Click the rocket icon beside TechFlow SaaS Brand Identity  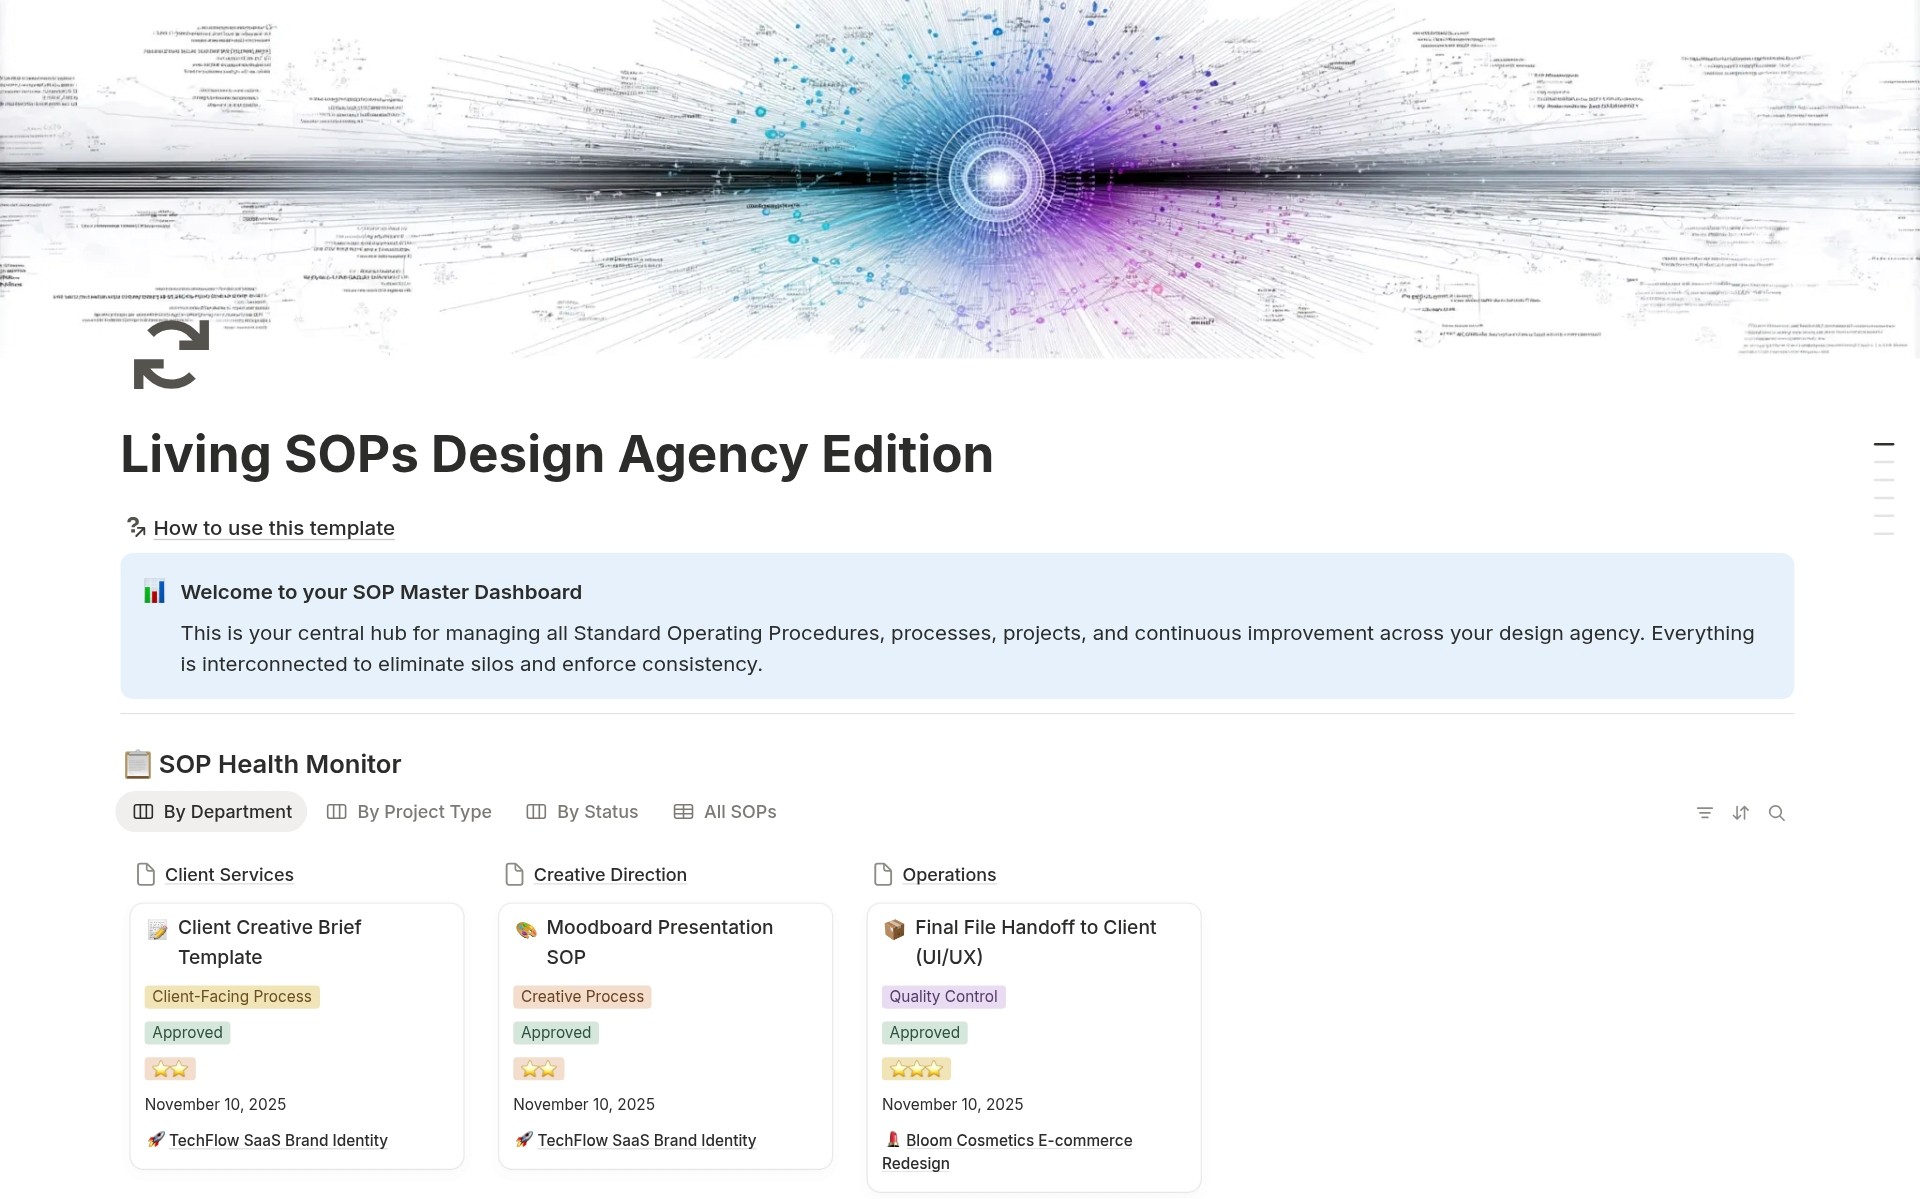click(156, 1140)
